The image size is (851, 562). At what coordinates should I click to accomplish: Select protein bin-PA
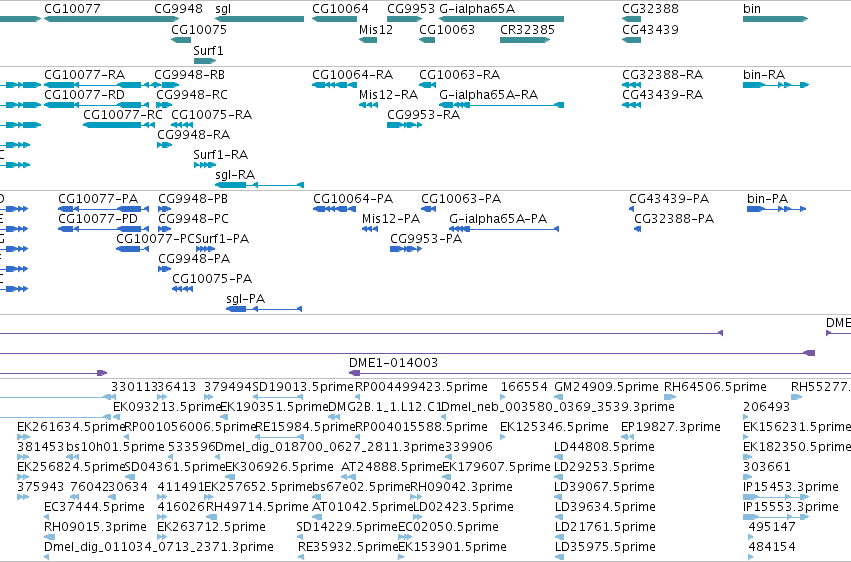[x=776, y=209]
